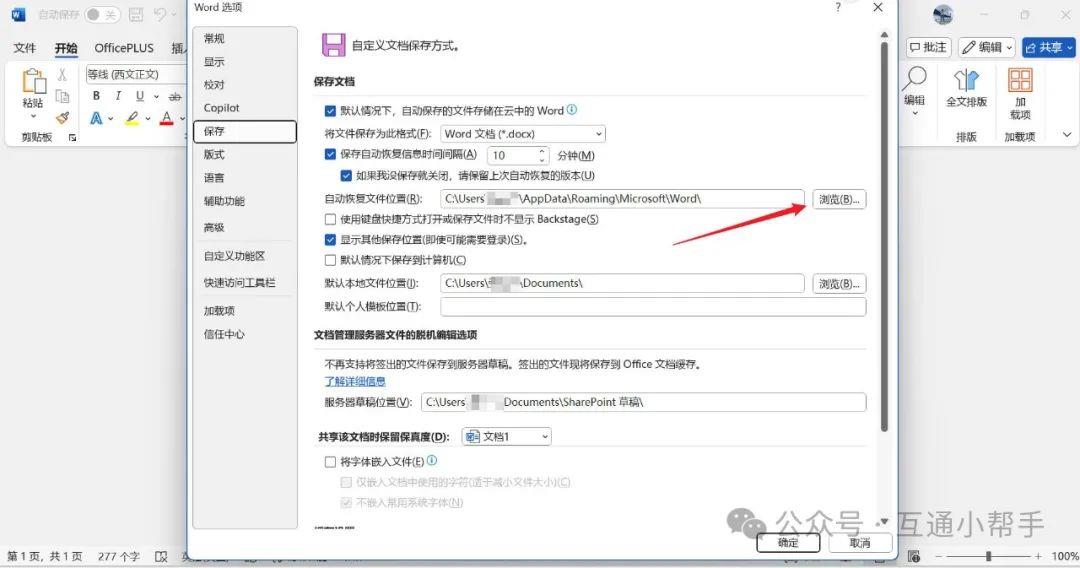The height and width of the screenshot is (568, 1080).
Task: Click the zoom in plus in status bar
Action: click(1038, 556)
